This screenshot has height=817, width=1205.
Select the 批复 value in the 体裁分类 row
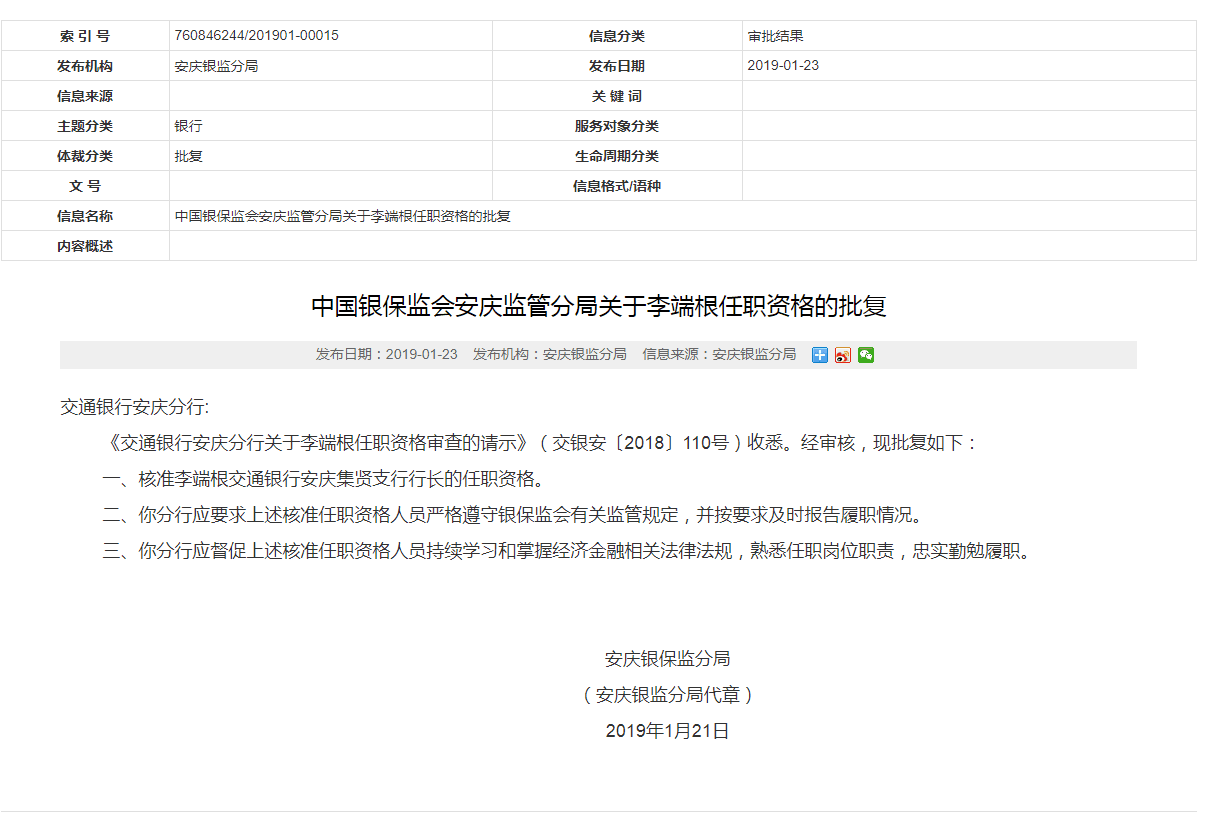click(188, 156)
